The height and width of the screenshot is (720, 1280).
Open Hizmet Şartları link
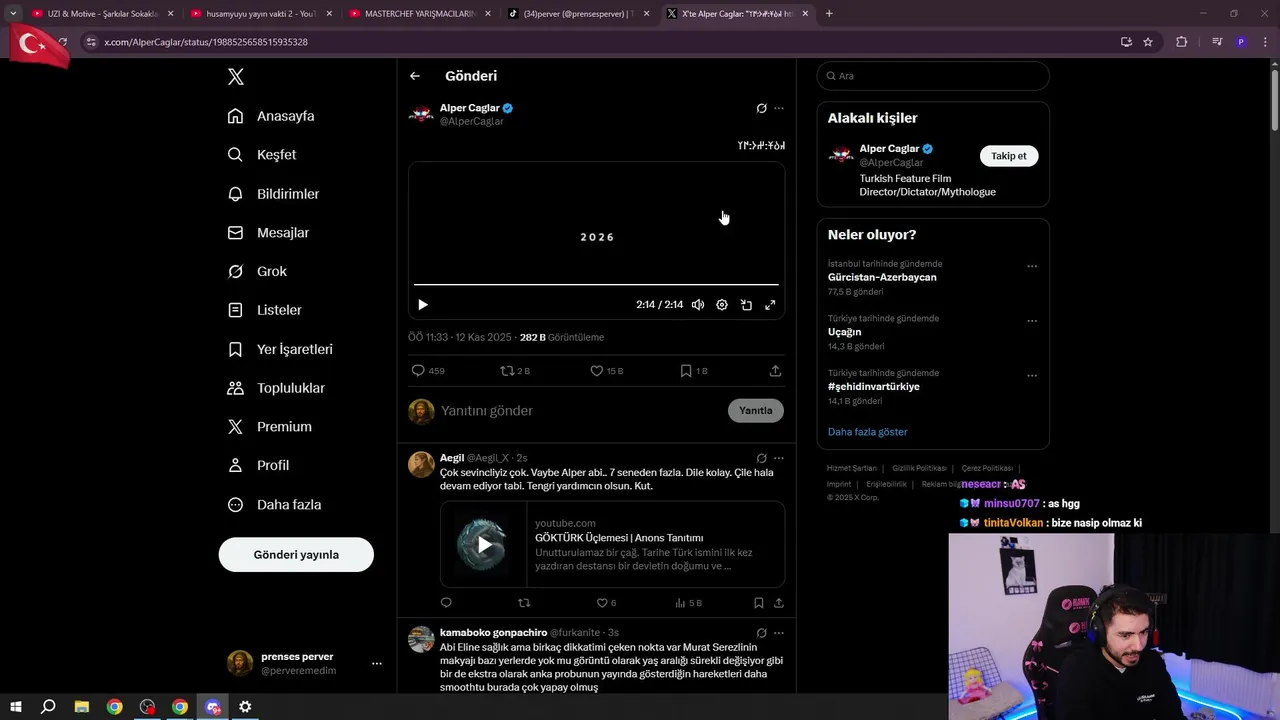pyautogui.click(x=852, y=468)
